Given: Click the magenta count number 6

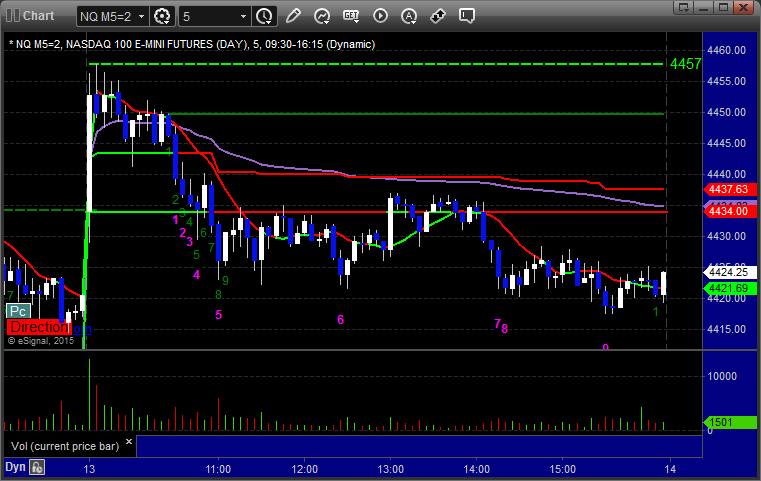Looking at the screenshot, I should 340,319.
